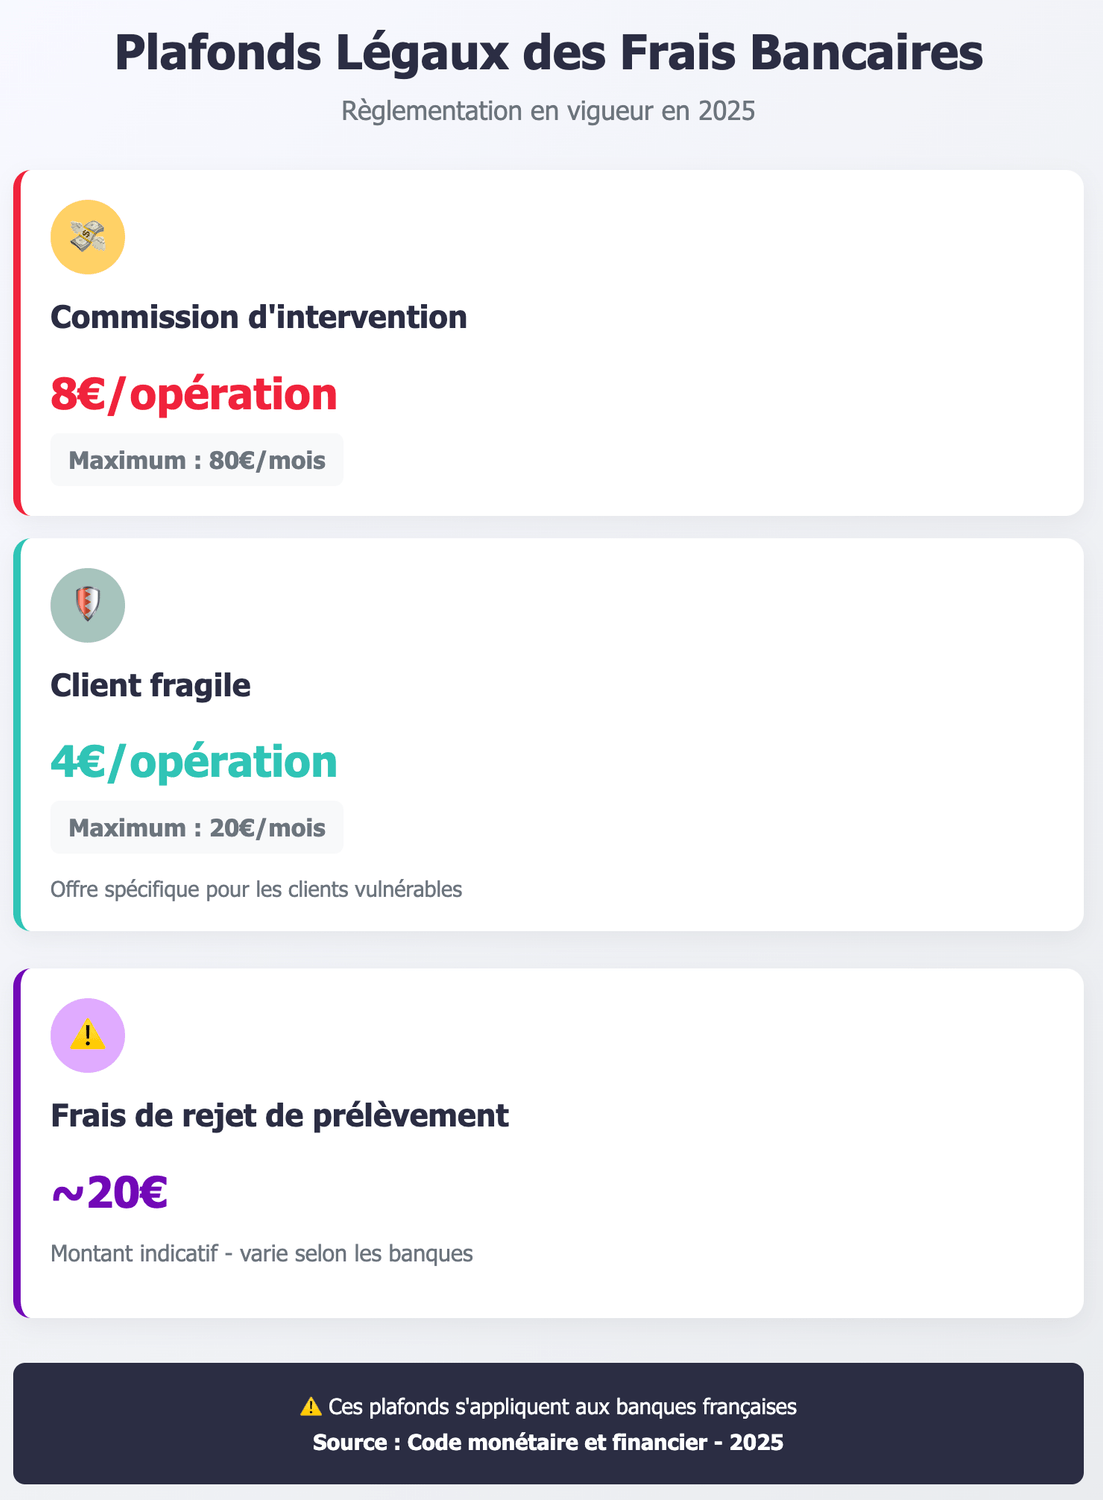Click the Source Code monétaire et financier line
Viewport: 1103px width, 1500px height.
[548, 1442]
